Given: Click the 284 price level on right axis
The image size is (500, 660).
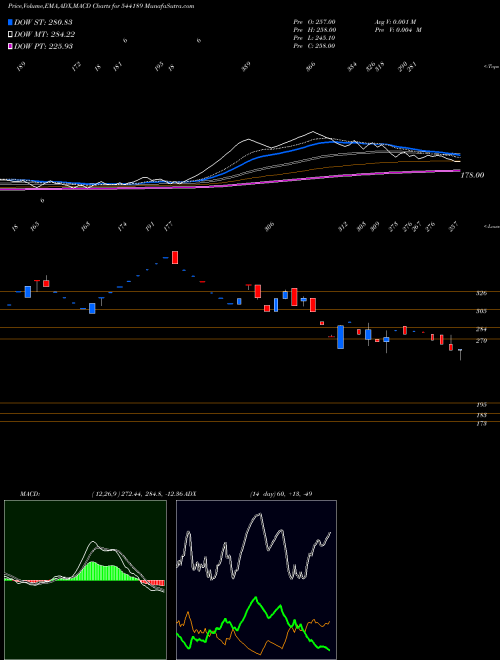Looking at the screenshot, I should point(481,329).
